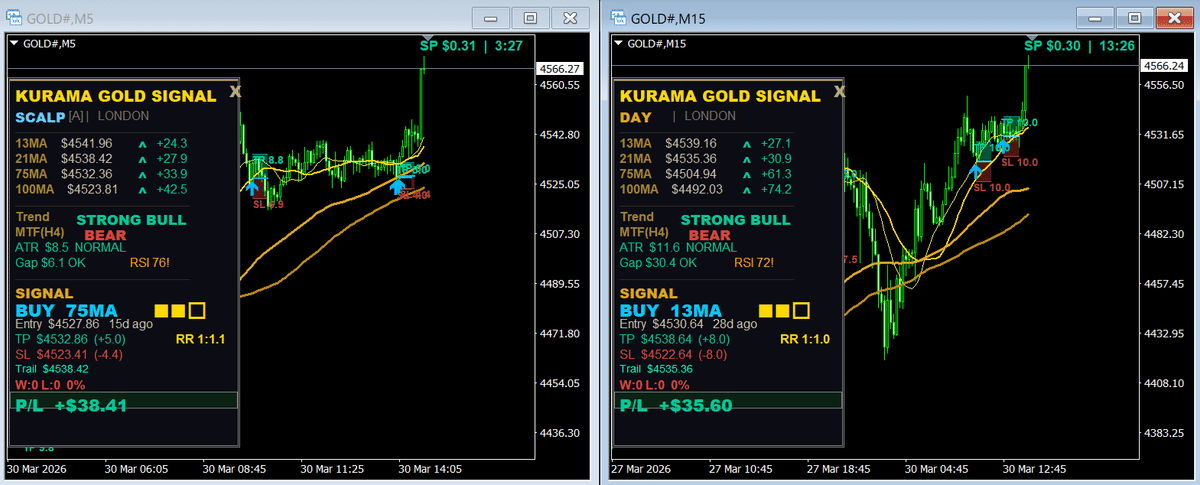The image size is (1200, 485).
Task: Click the RR 1:1.0 ratio text
Action: click(x=805, y=339)
